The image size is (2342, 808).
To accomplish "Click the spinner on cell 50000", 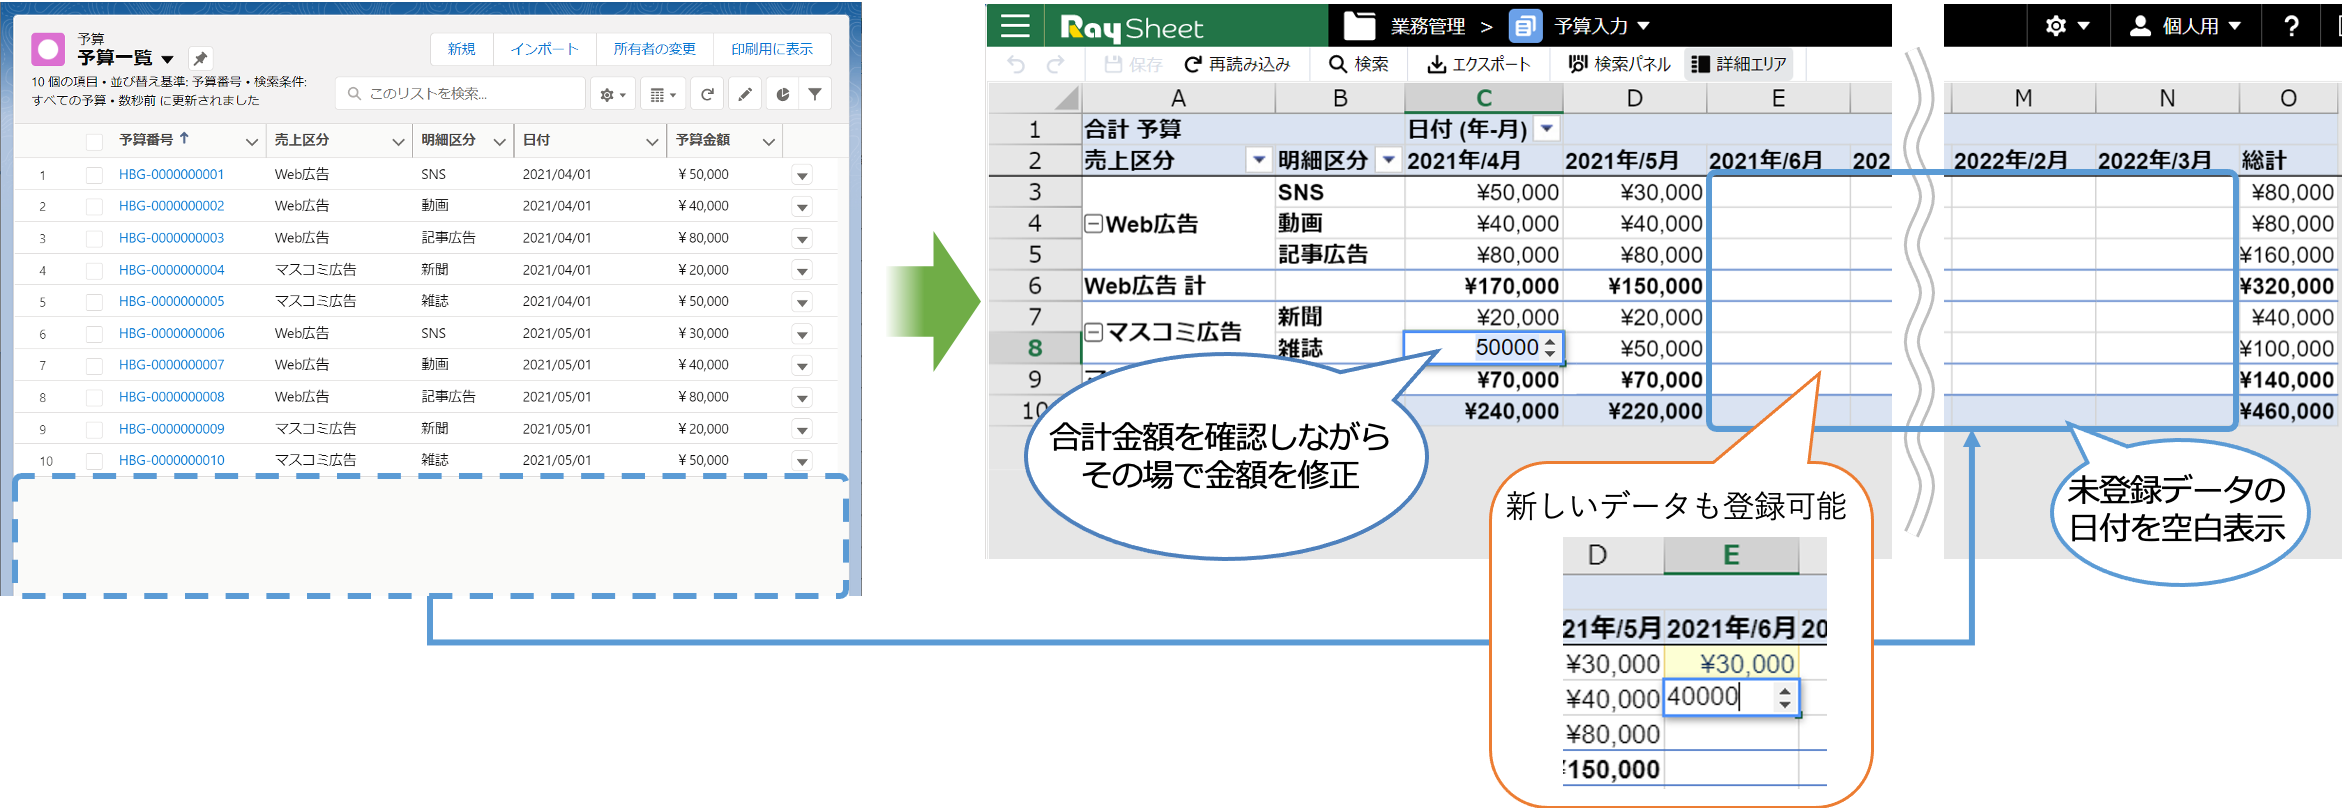I will pyautogui.click(x=1550, y=347).
